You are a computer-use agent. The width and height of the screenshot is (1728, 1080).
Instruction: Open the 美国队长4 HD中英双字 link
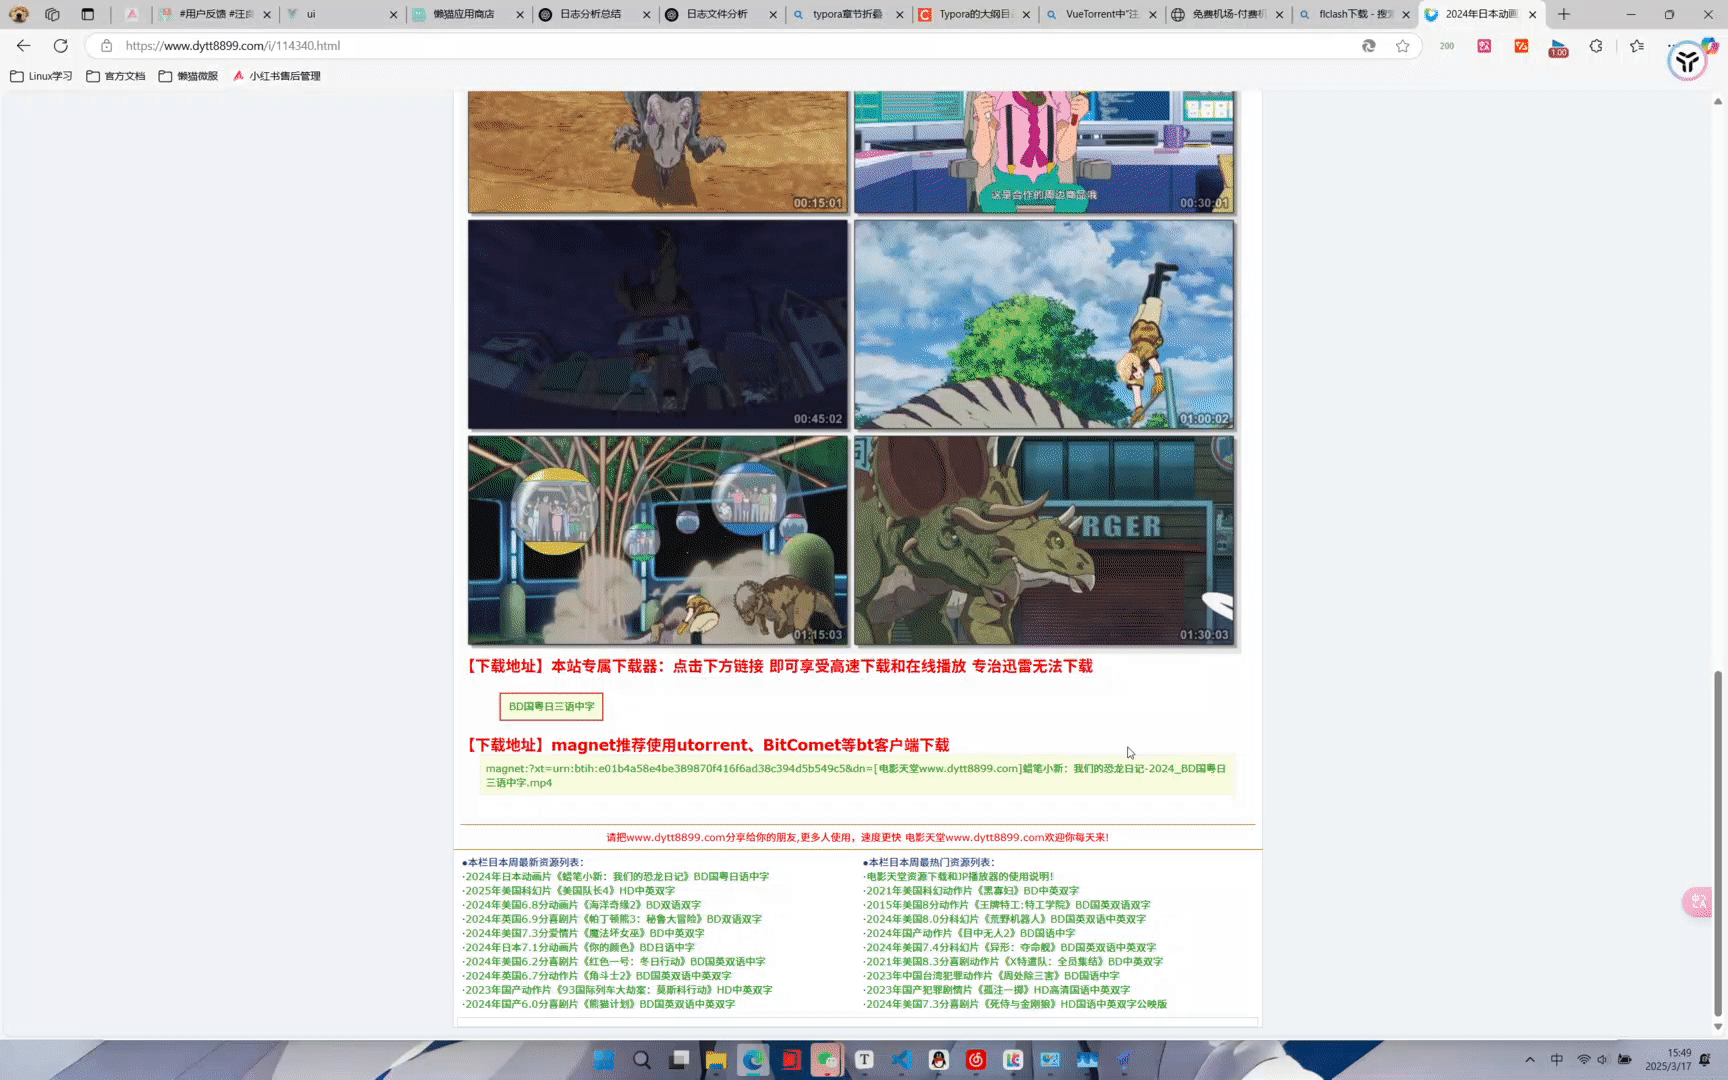pos(570,890)
